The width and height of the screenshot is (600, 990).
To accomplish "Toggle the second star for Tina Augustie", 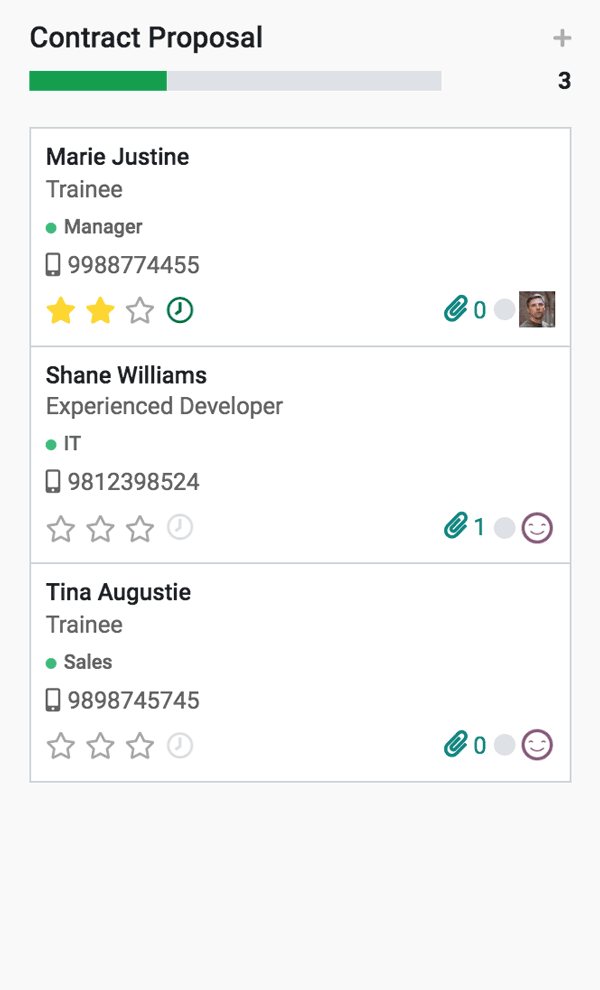I will (100, 745).
